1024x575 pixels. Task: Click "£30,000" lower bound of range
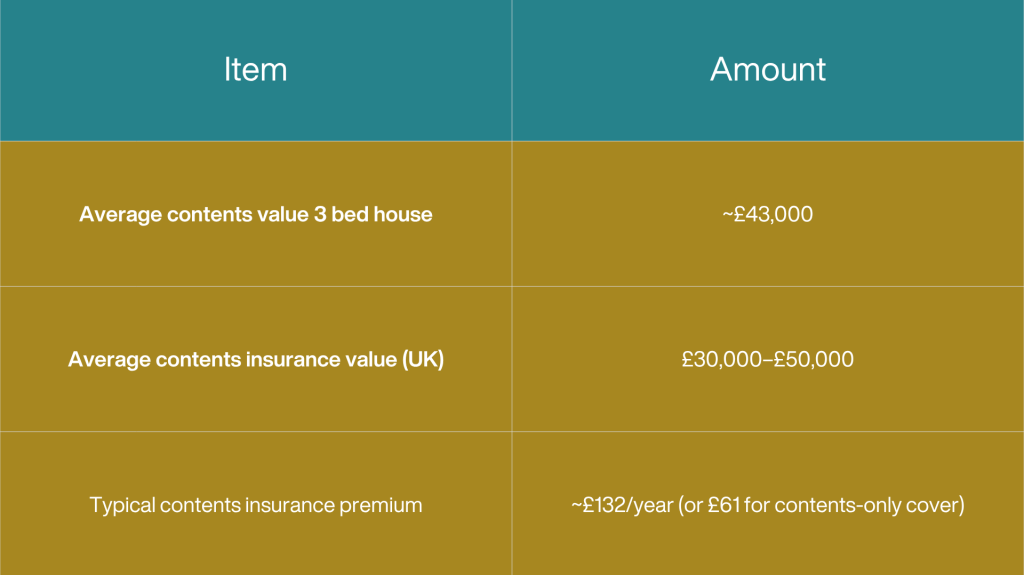721,359
